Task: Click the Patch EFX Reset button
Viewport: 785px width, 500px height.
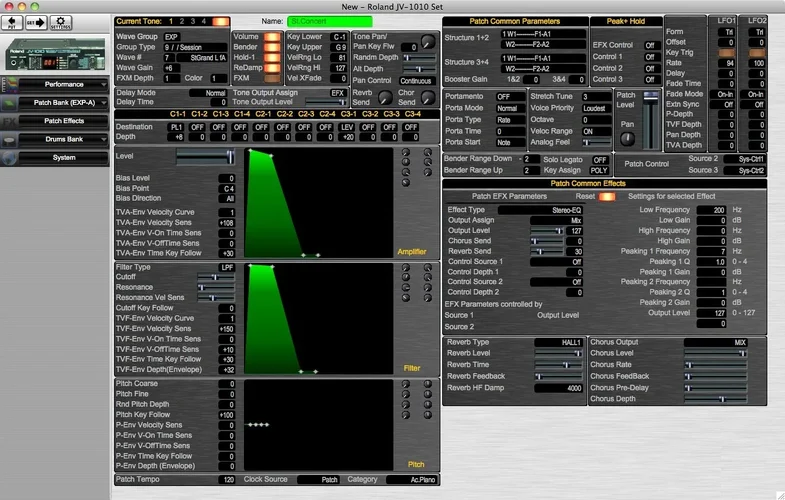Action: coord(607,197)
